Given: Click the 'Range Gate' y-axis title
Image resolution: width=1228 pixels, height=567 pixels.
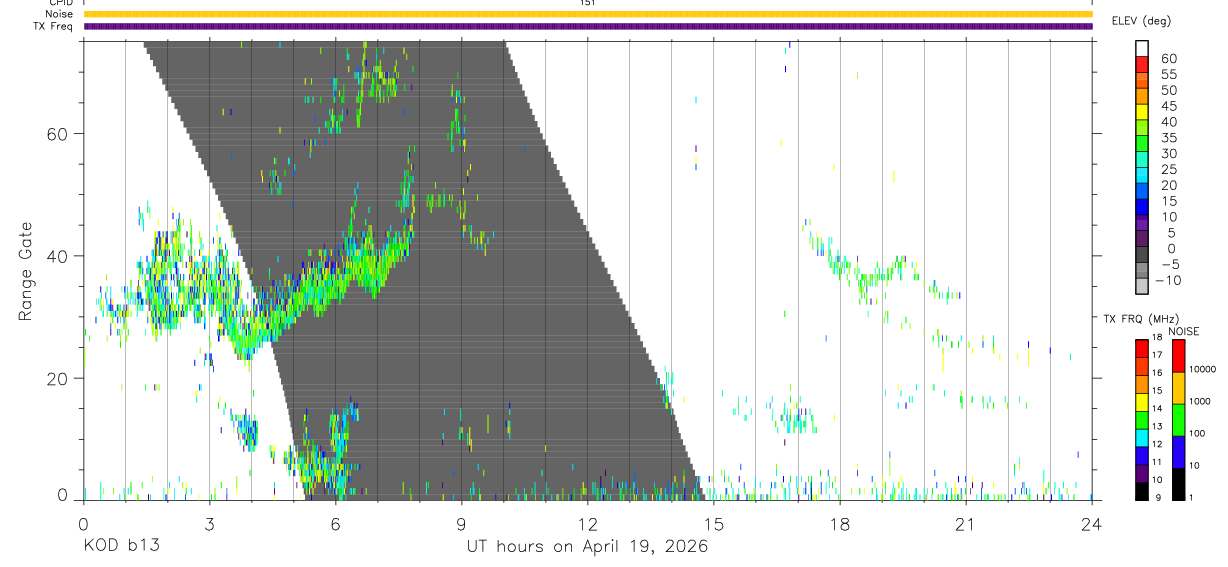Looking at the screenshot, I should [x=26, y=271].
